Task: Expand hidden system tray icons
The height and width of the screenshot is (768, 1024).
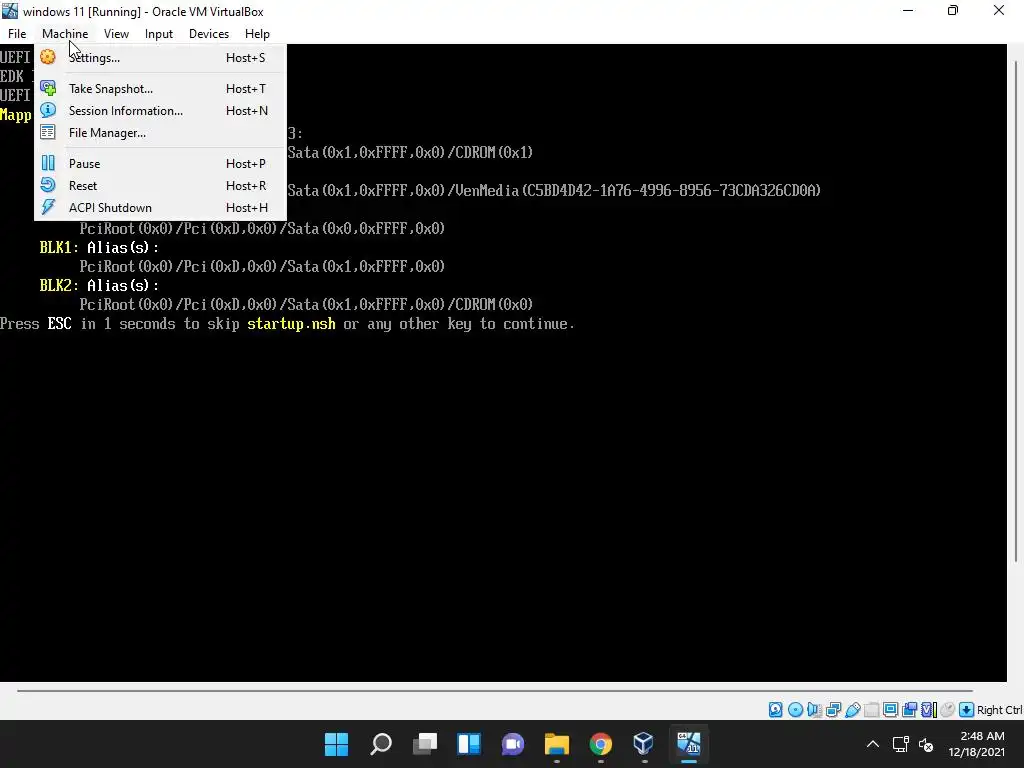Action: pyautogui.click(x=872, y=744)
